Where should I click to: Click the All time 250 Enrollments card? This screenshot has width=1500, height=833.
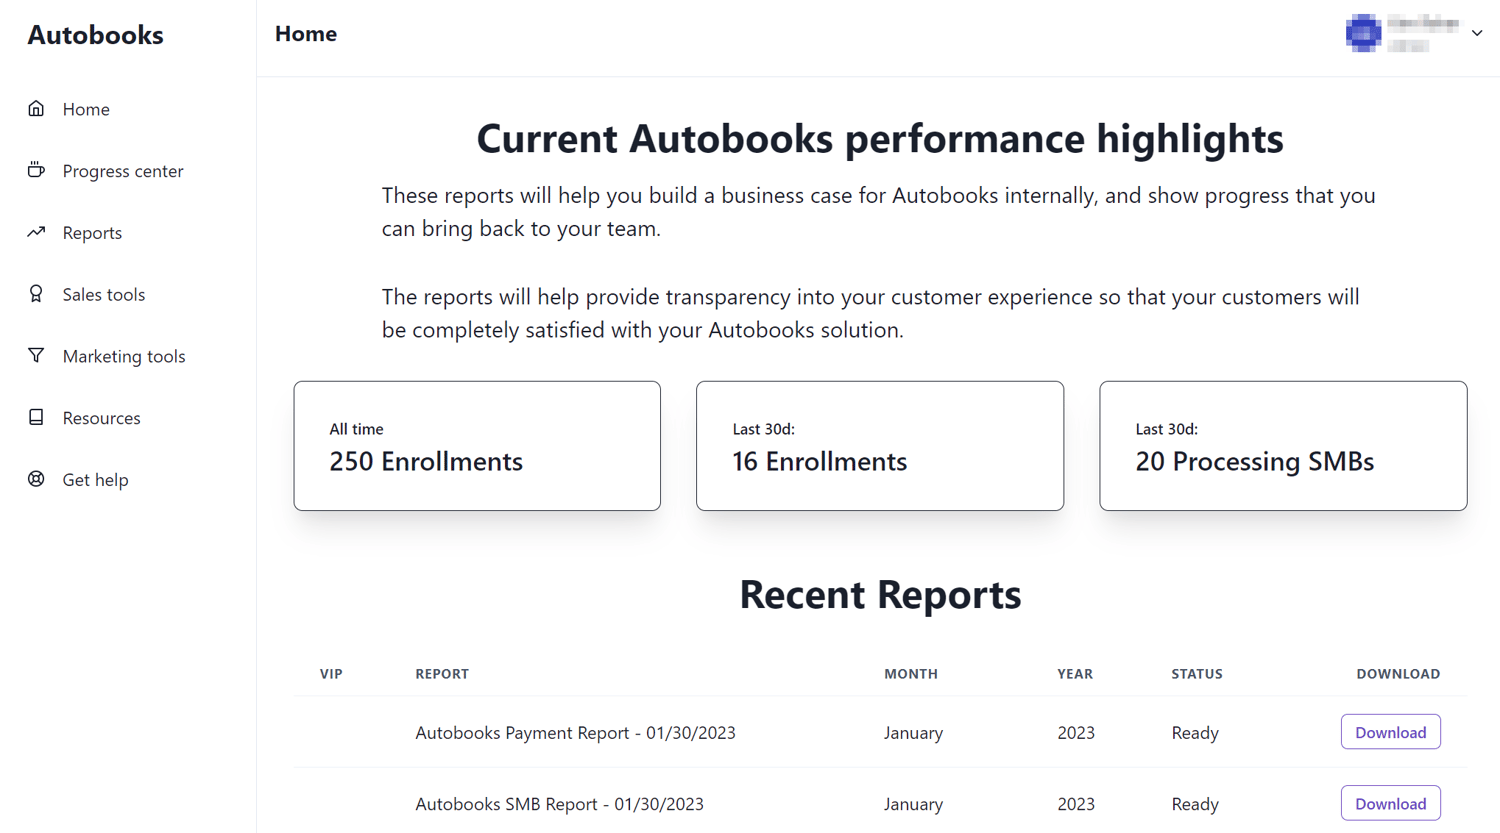(477, 445)
